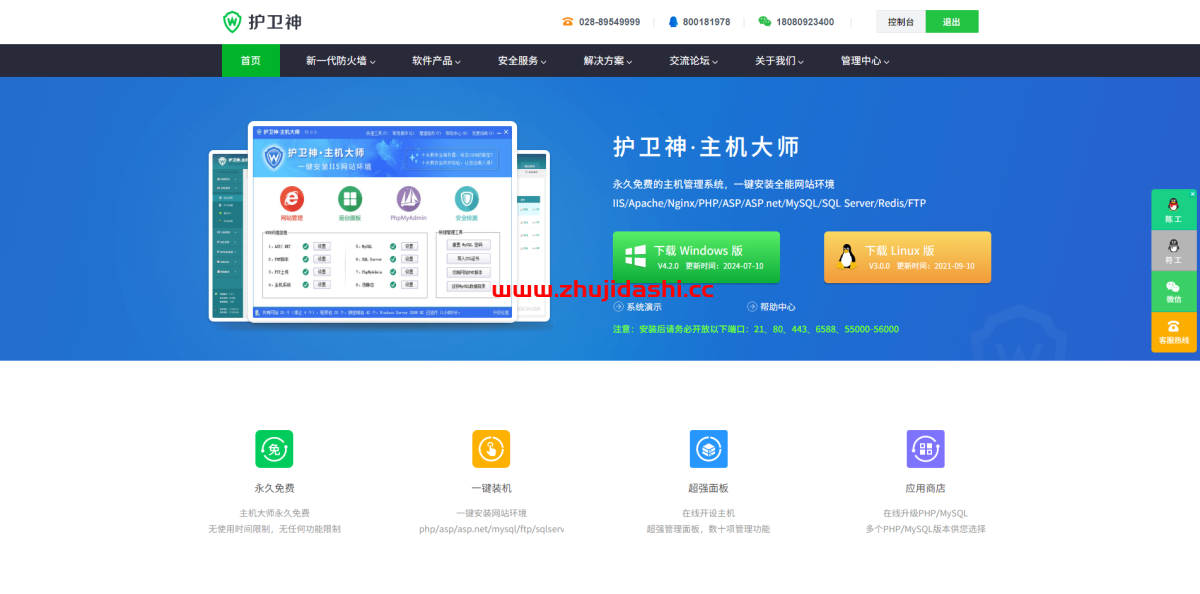Expand the 软件产品 menu

point(437,61)
